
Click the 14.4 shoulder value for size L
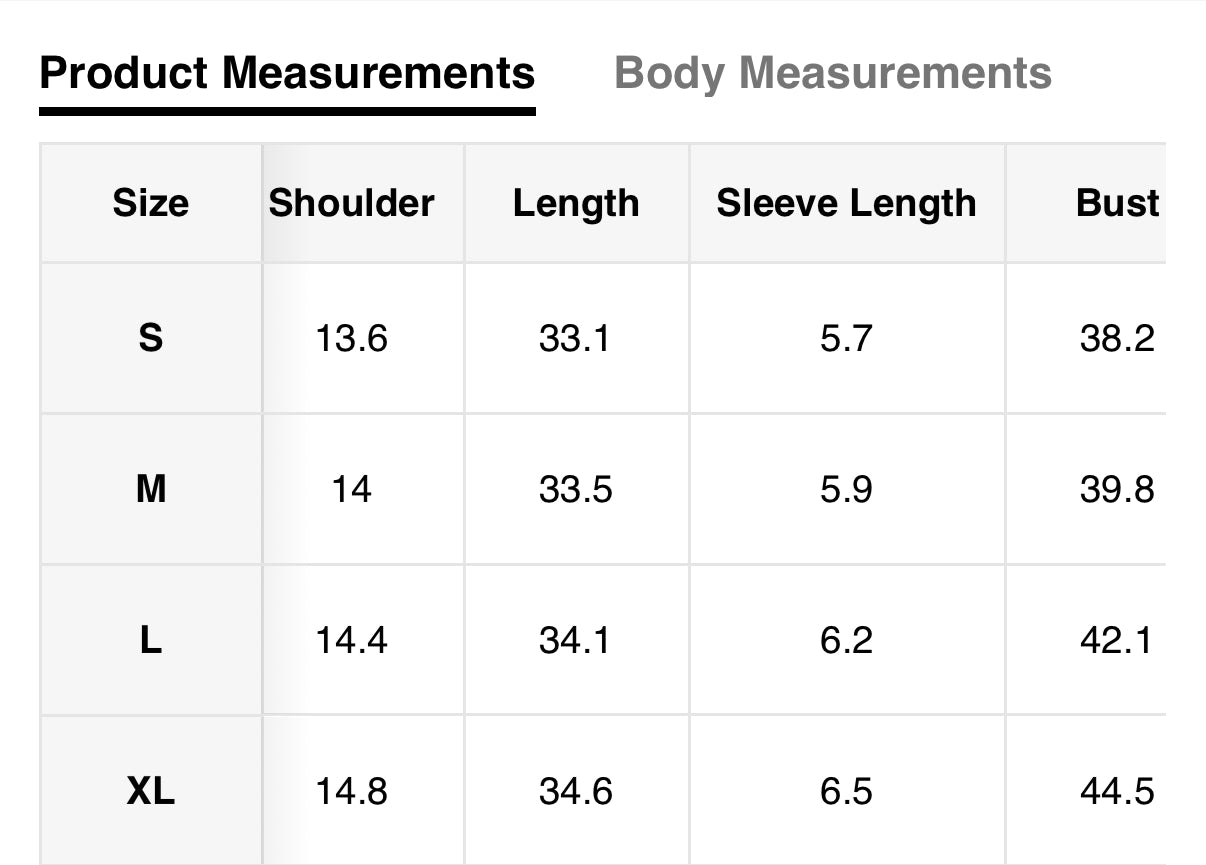(x=352, y=640)
